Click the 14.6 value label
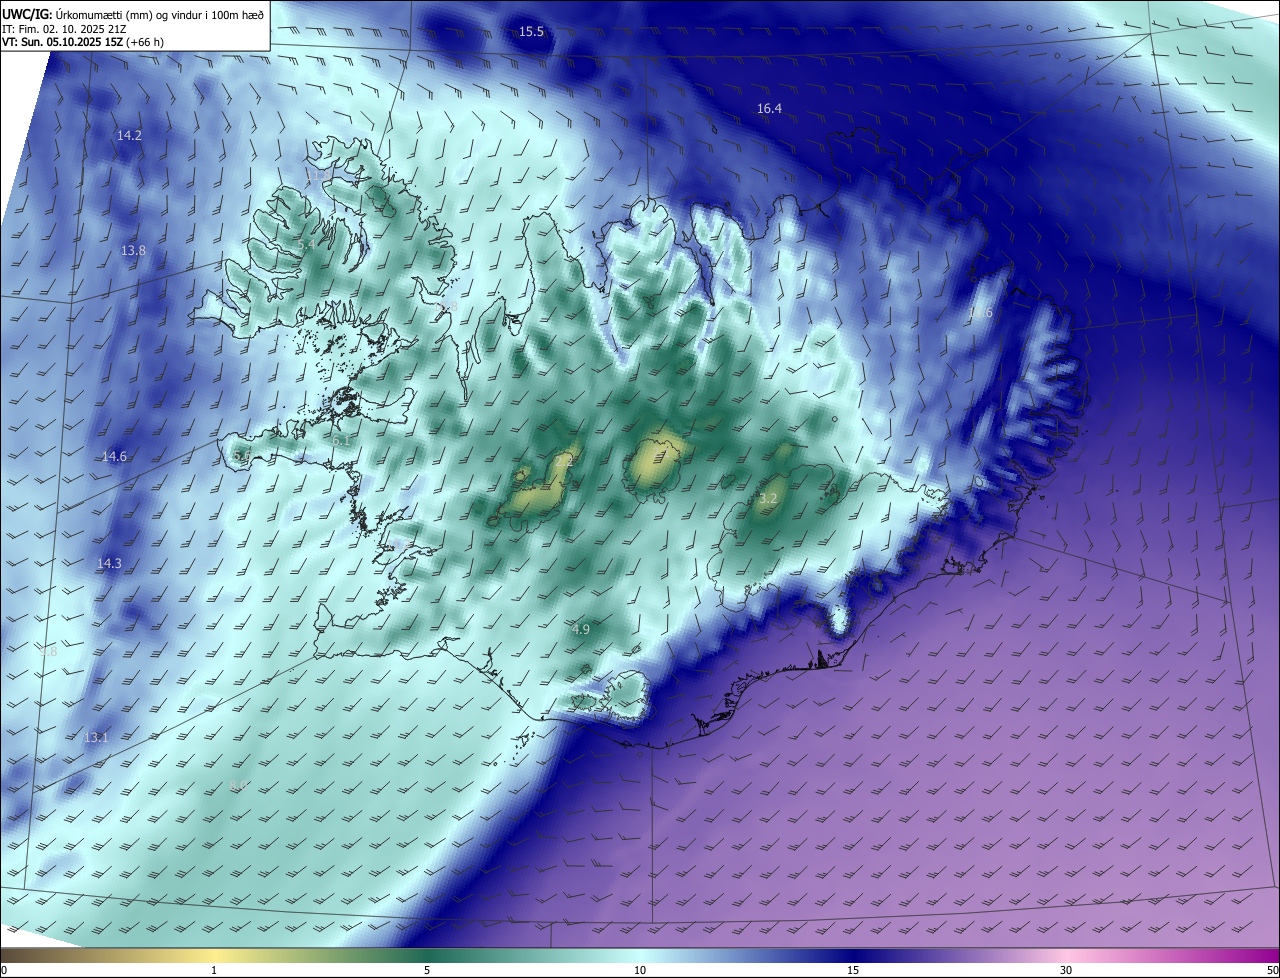The image size is (1280, 978). pos(114,457)
